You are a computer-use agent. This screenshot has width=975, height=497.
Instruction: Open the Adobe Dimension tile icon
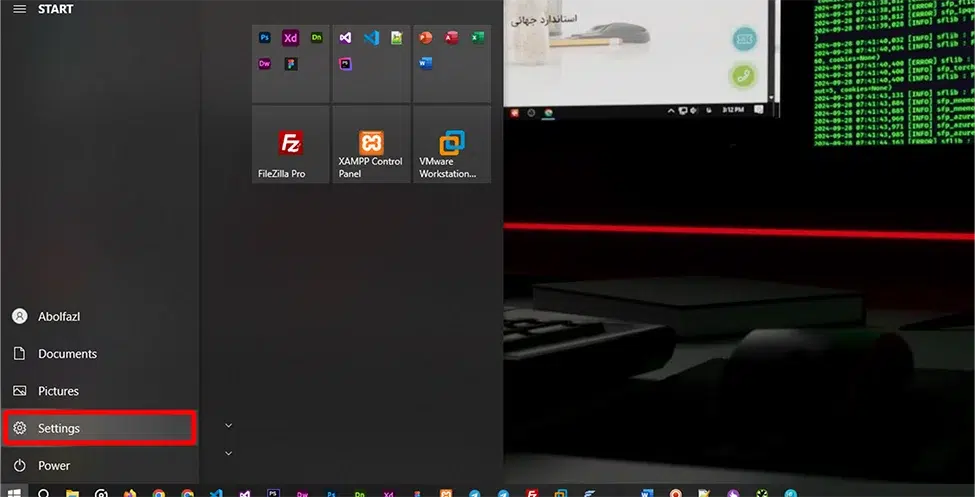[x=317, y=38]
